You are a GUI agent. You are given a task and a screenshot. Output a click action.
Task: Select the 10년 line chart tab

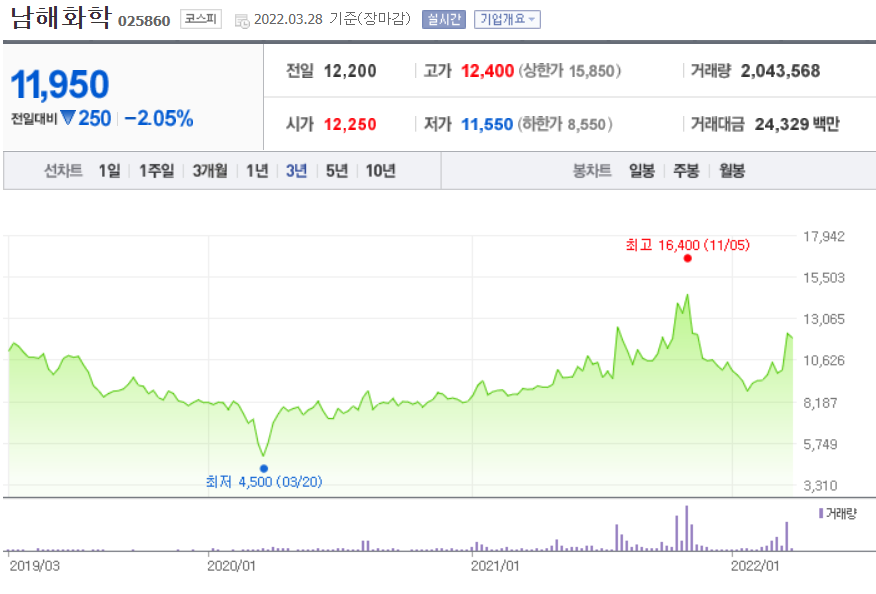click(380, 170)
